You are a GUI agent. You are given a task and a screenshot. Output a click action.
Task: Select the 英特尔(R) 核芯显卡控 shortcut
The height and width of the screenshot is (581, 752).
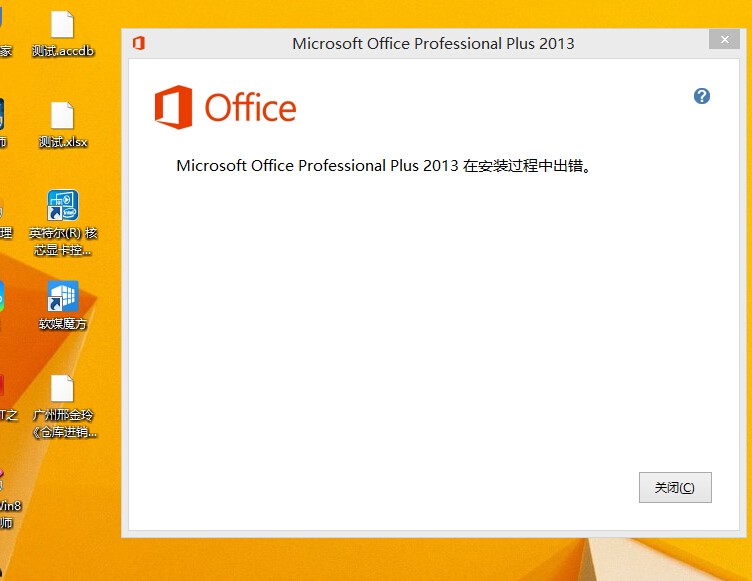(x=63, y=223)
